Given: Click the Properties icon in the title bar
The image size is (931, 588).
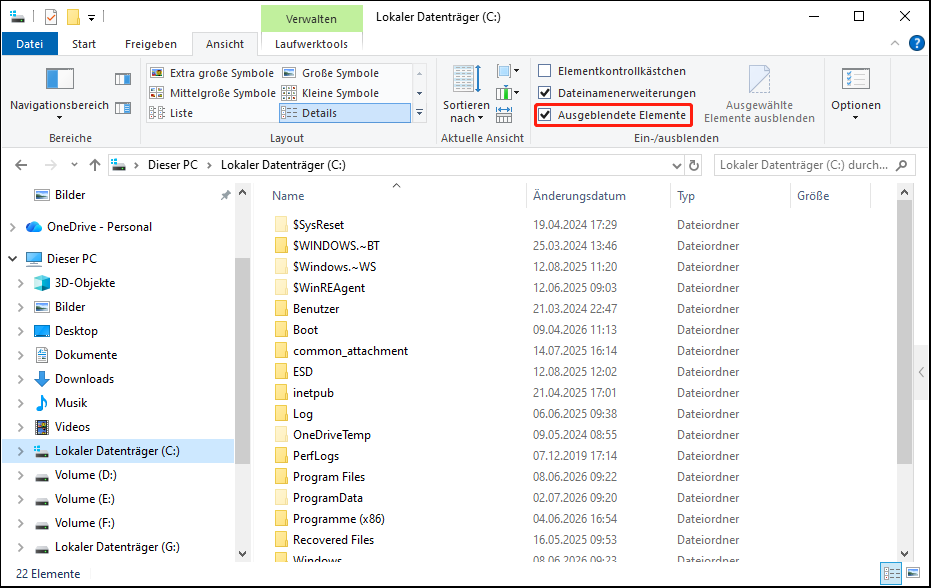Looking at the screenshot, I should coord(51,17).
